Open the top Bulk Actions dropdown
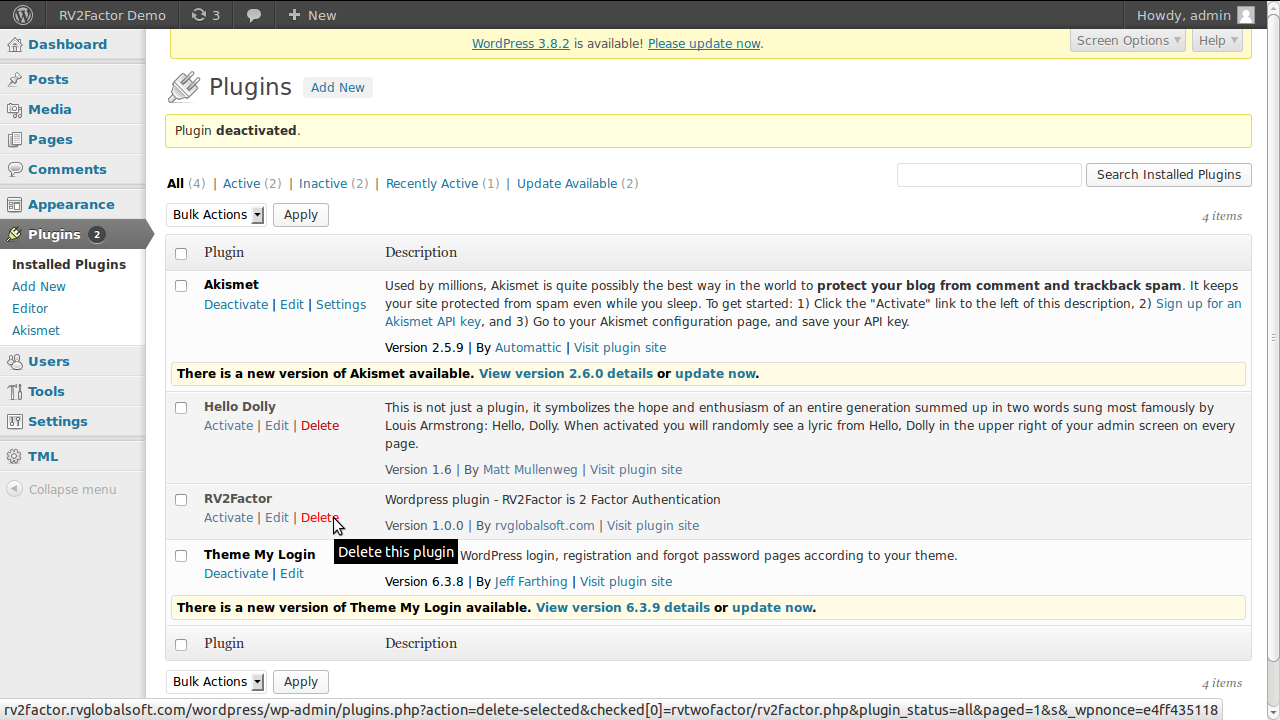The image size is (1280, 720). coord(217,214)
